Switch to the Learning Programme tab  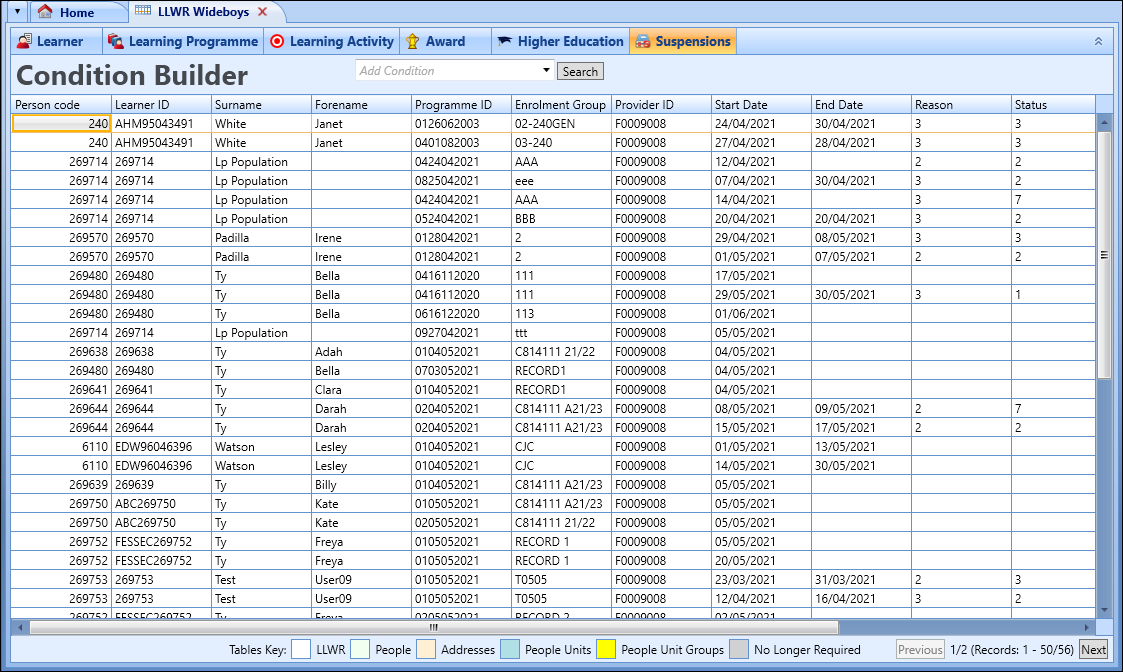pyautogui.click(x=193, y=41)
